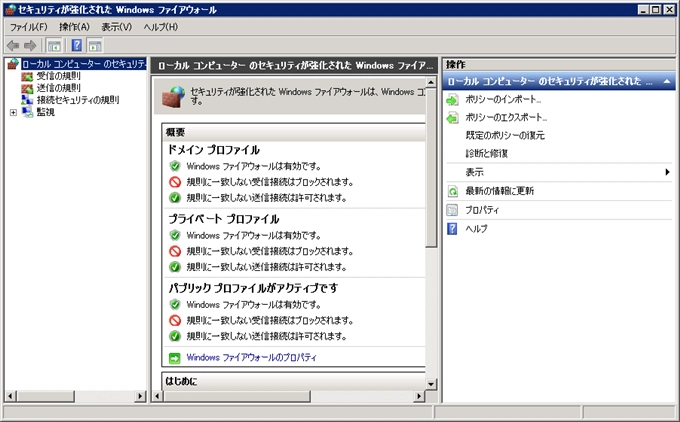Click the blue Help toolbar icon
The image size is (680, 422).
point(77,45)
